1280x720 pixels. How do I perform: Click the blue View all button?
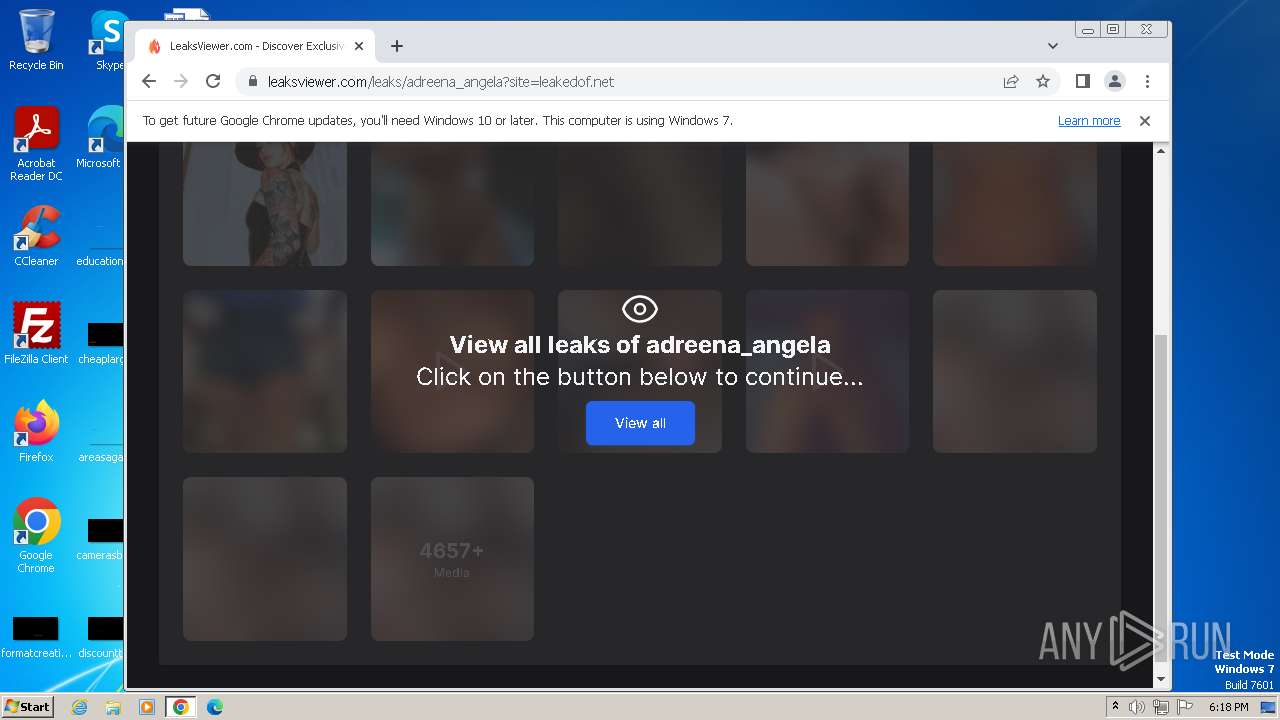(x=640, y=423)
